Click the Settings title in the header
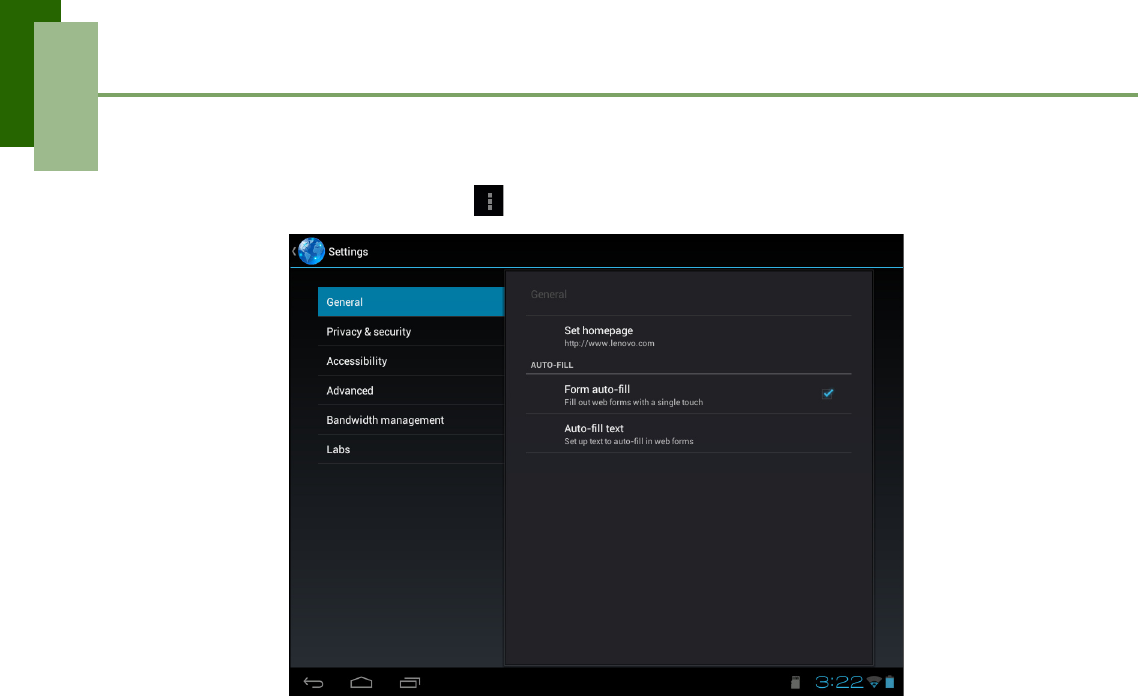Screen dimensions: 1138x696 [348, 252]
